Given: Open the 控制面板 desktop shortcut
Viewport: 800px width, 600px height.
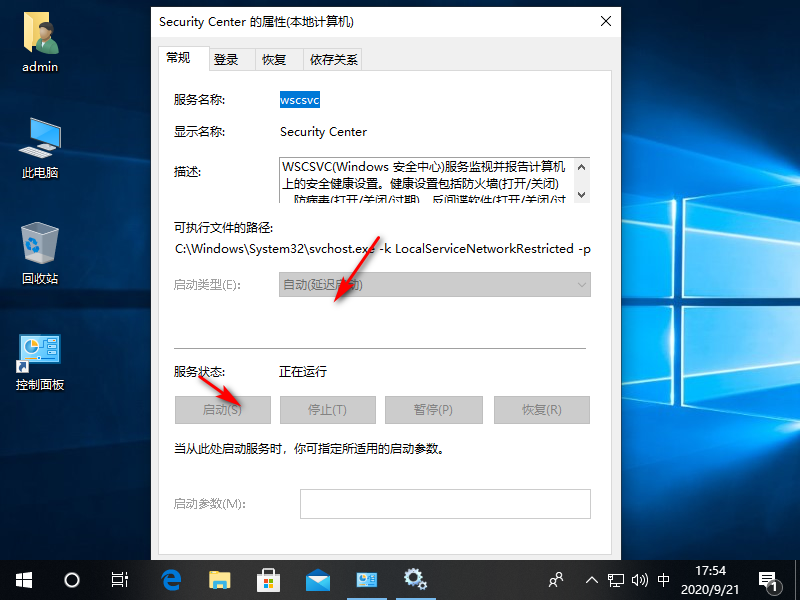Looking at the screenshot, I should click(x=40, y=360).
